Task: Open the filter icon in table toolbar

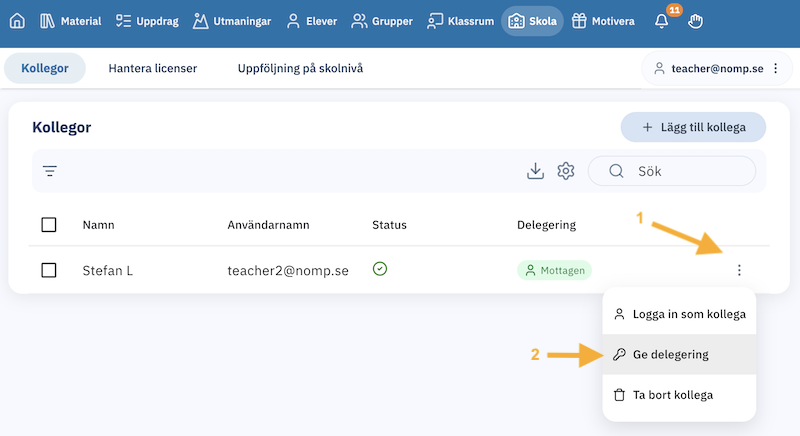Action: [x=49, y=171]
